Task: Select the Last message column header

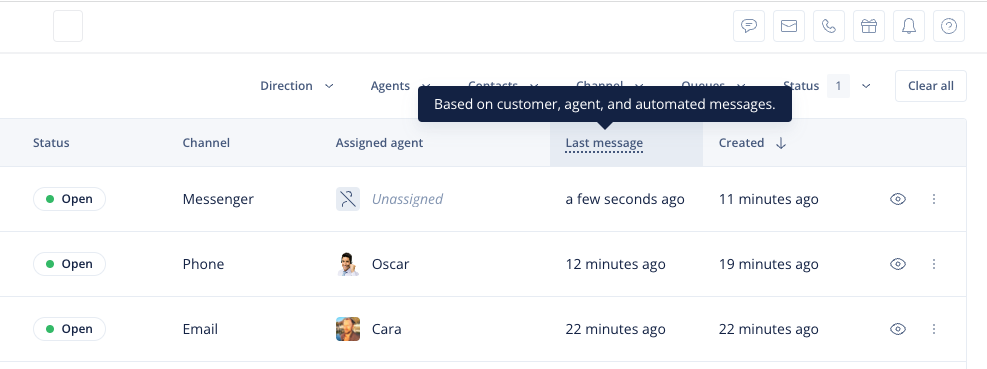Action: tap(604, 143)
